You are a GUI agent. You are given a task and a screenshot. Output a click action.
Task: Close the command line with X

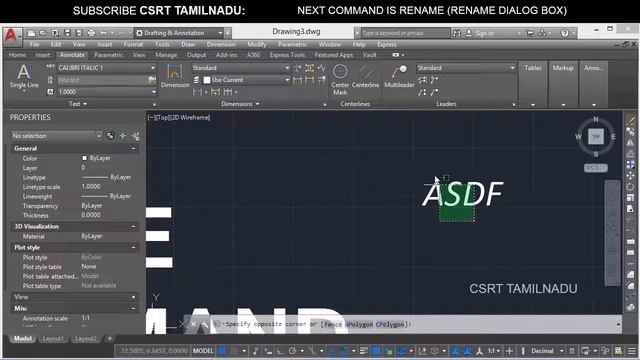click(193, 324)
